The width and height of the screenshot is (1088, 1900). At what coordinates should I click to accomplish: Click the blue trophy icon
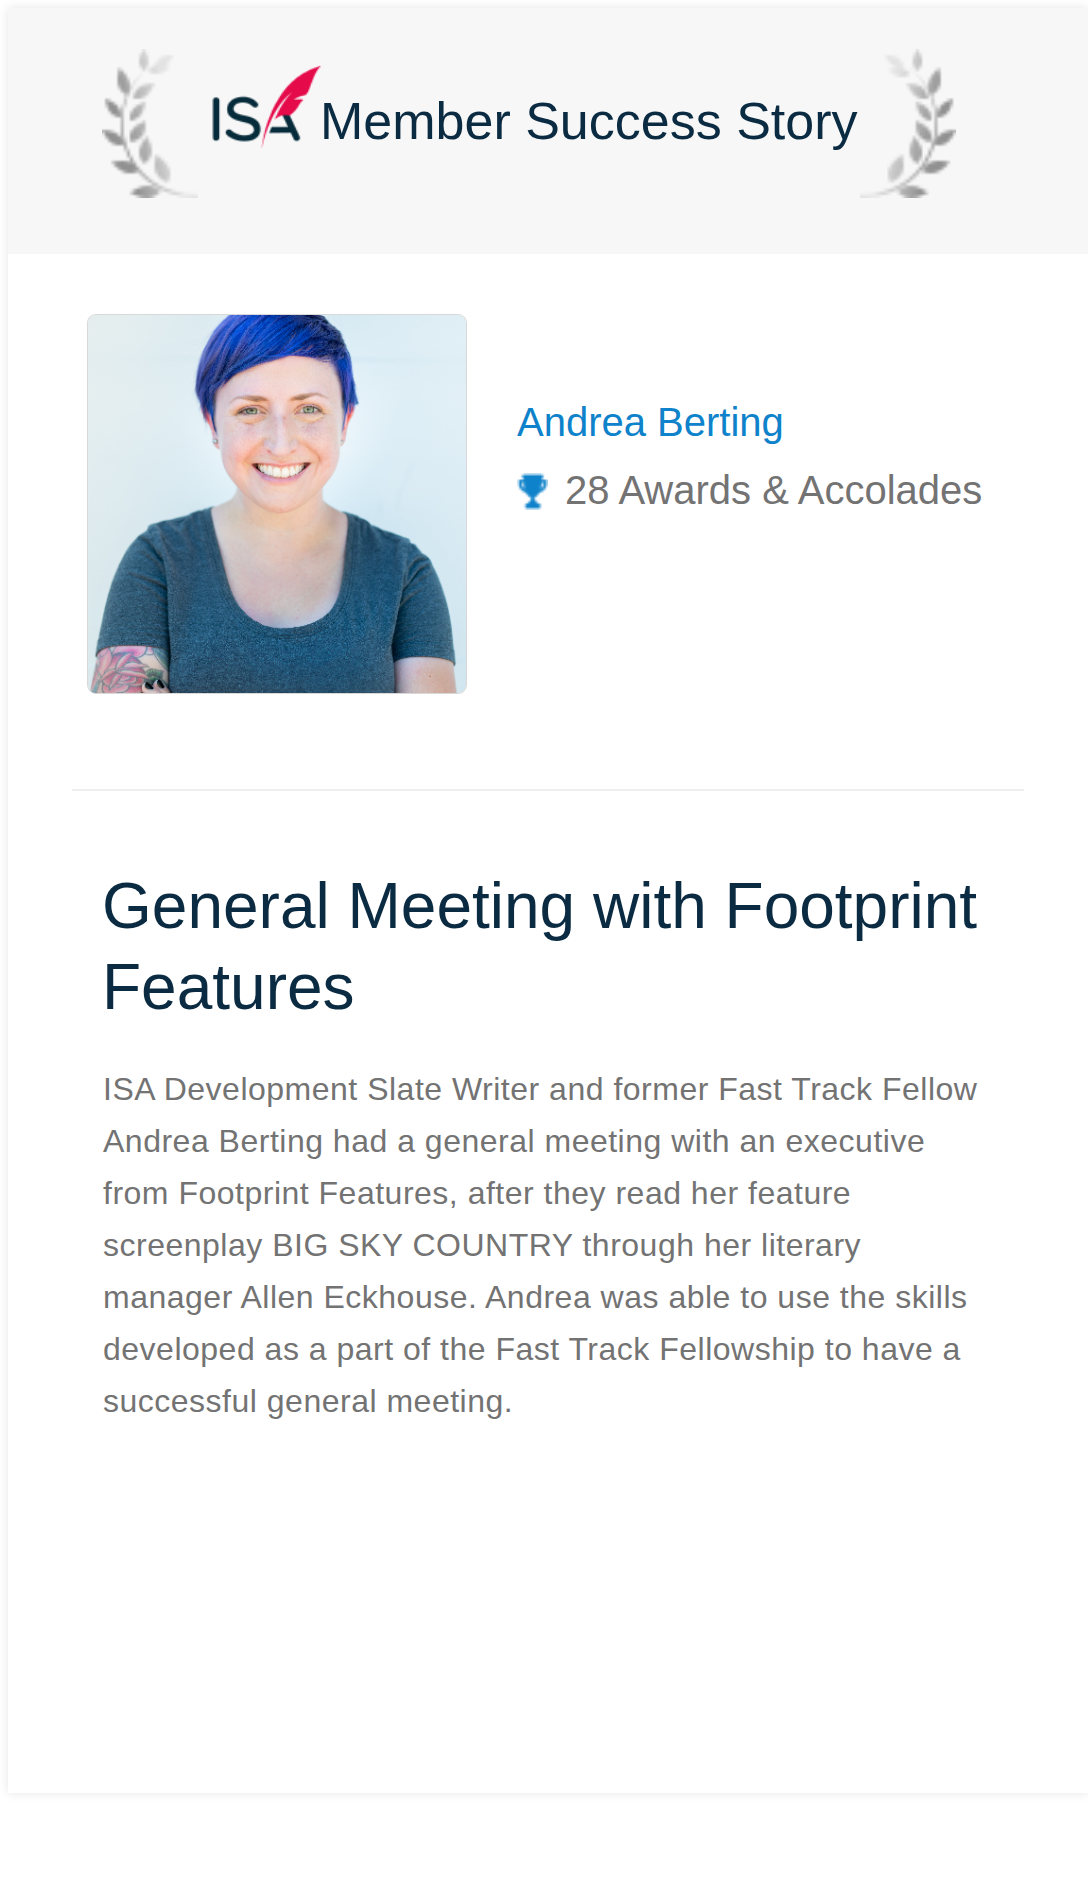tap(532, 491)
